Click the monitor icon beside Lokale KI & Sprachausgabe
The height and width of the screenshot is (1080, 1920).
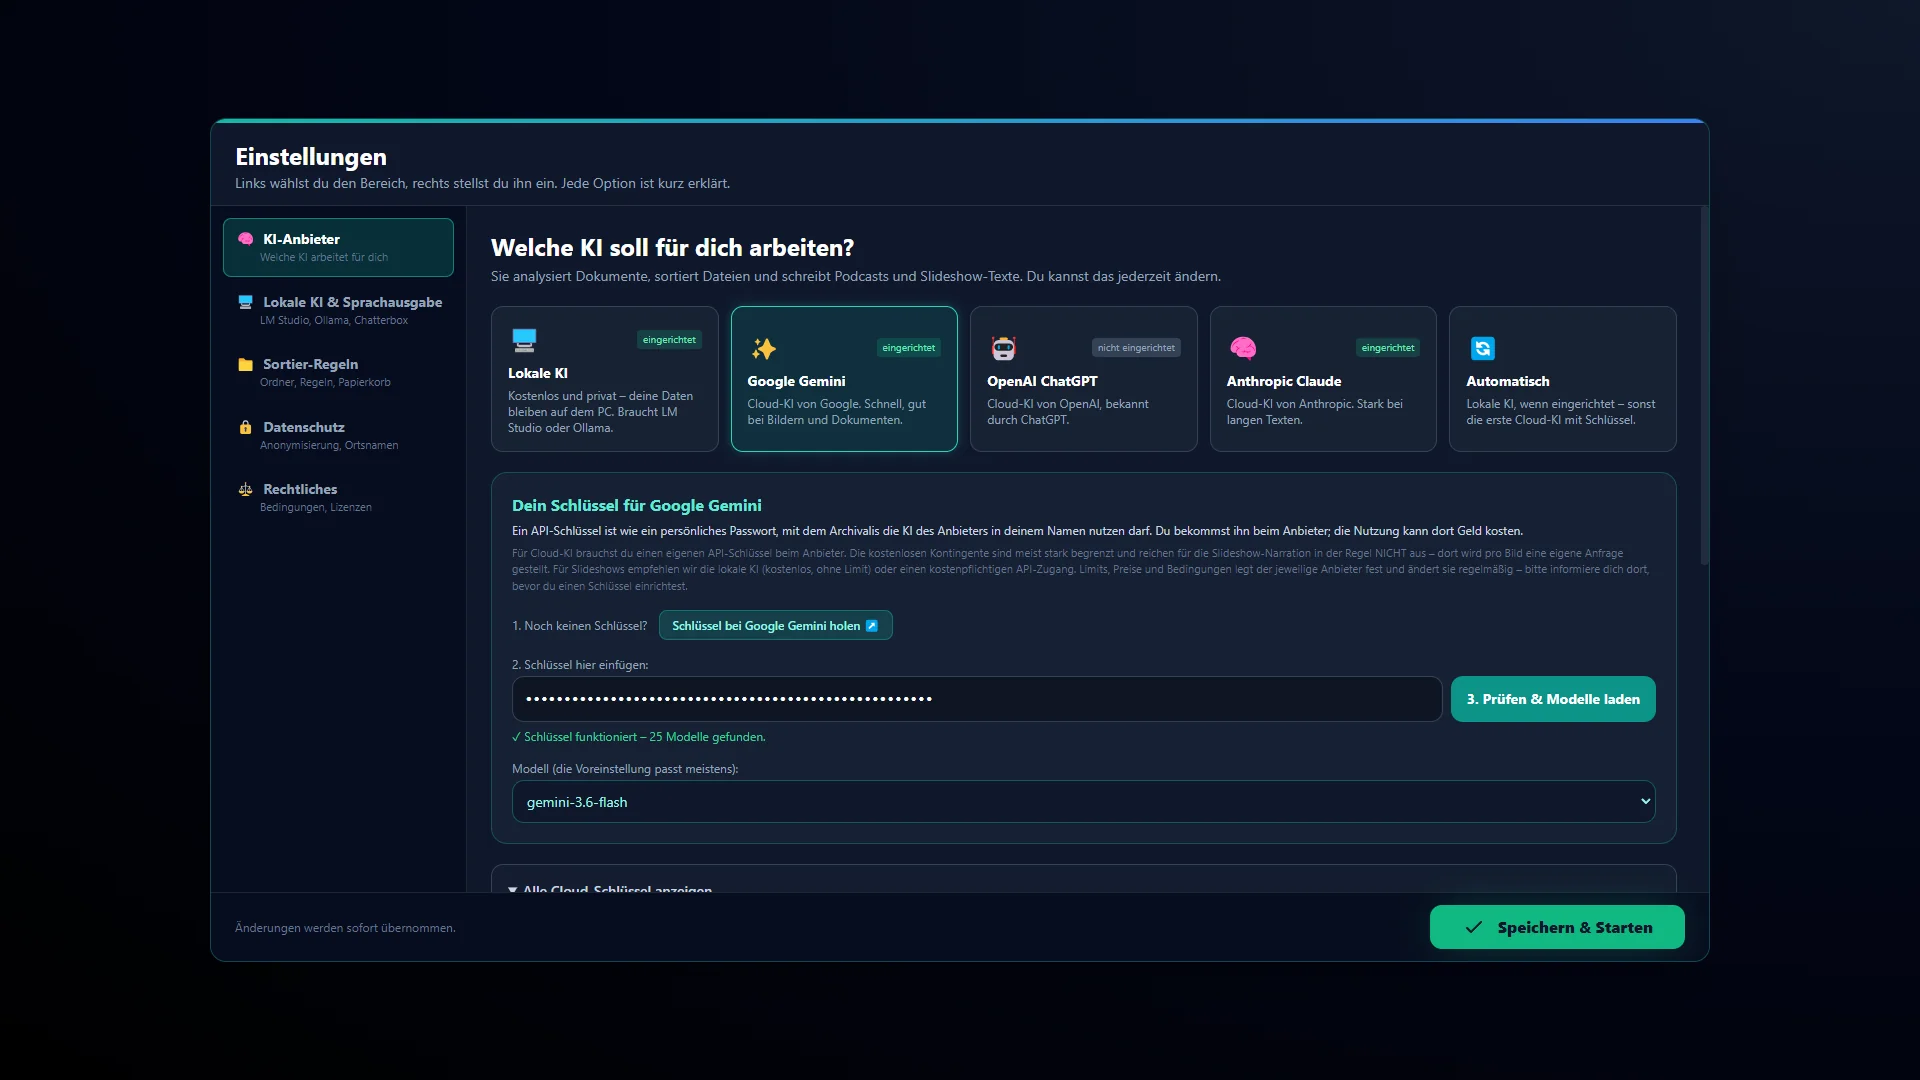245,302
